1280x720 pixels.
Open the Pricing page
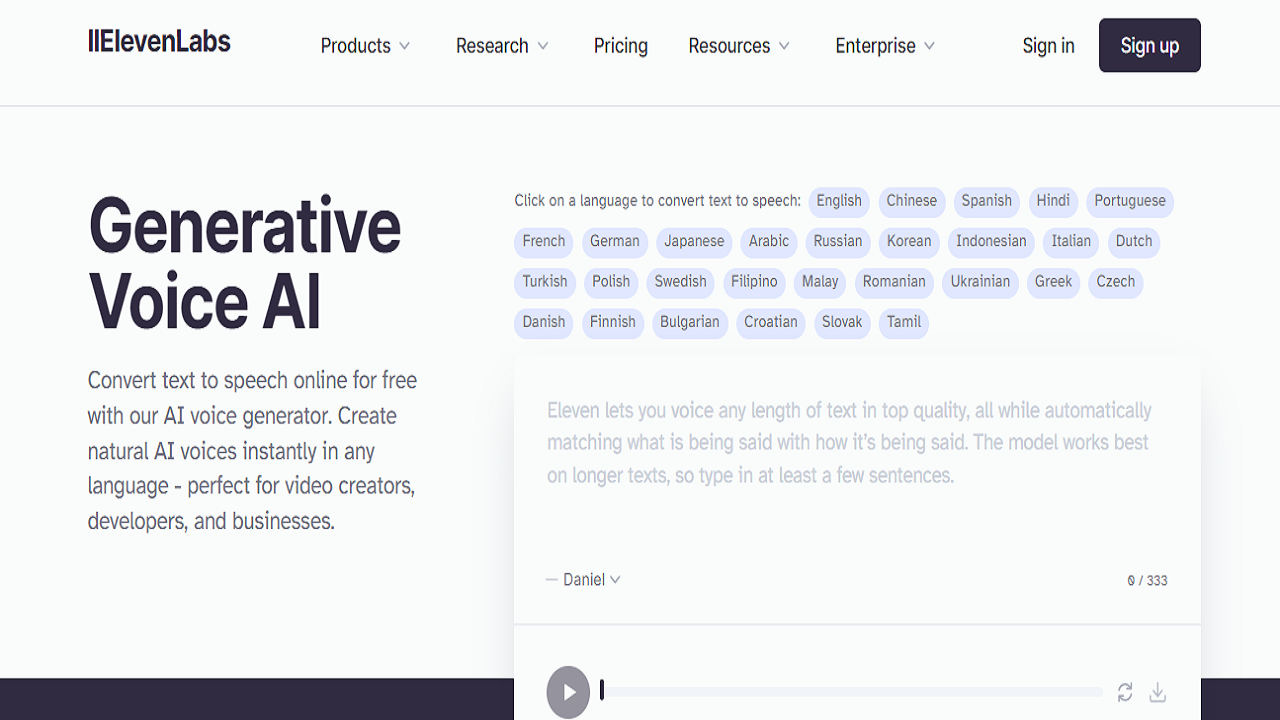[620, 45]
